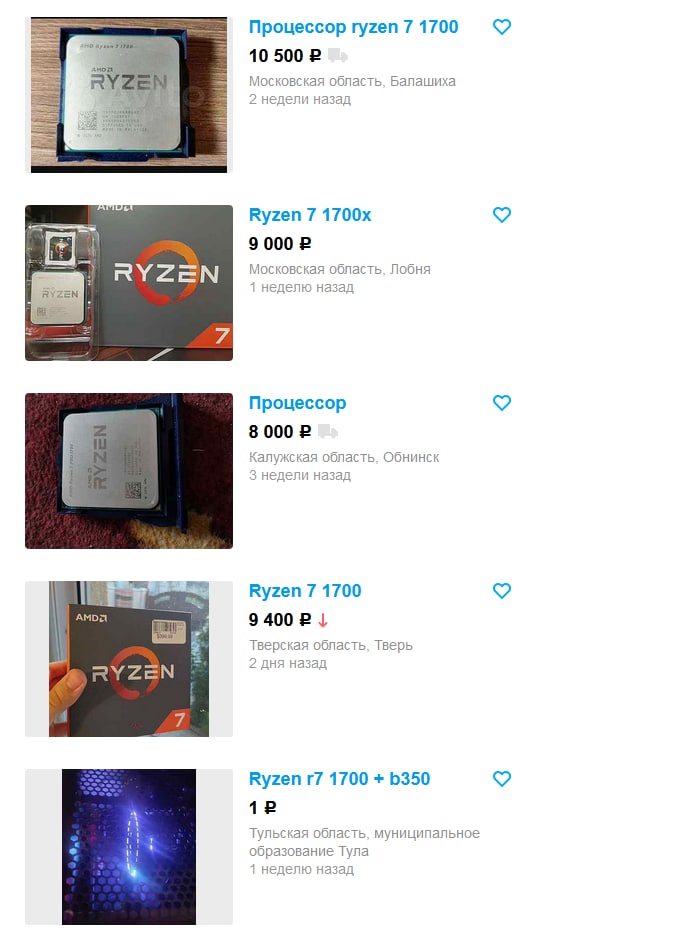View CPU on red carpet photo
Screen dimensions: 676x943
(129, 471)
